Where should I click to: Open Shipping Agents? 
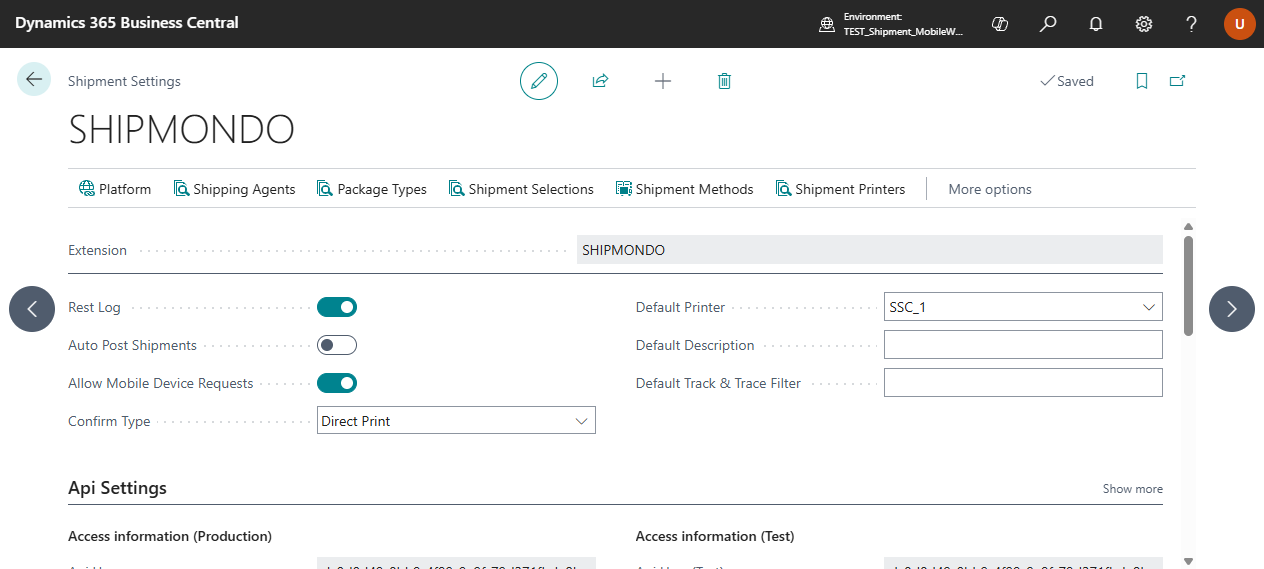point(235,189)
